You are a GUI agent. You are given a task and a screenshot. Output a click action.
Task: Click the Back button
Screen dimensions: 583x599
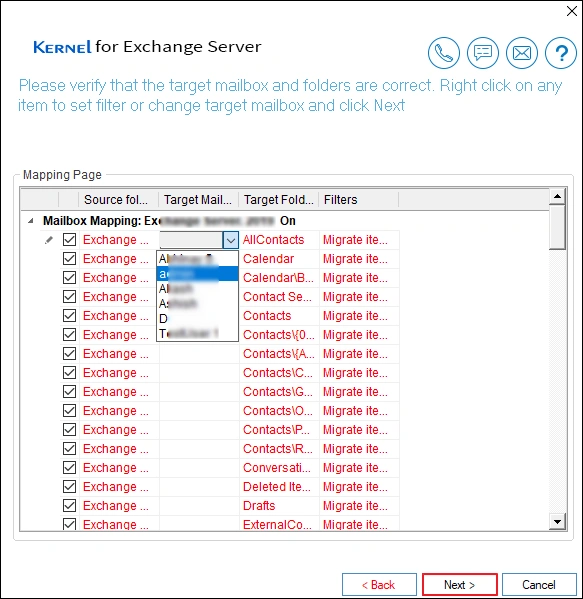(379, 584)
